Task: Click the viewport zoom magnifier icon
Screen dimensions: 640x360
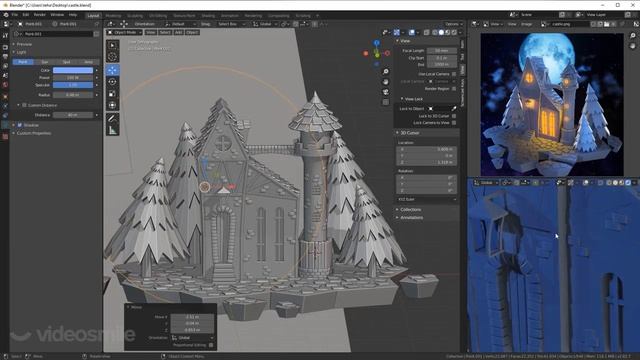Action: click(x=386, y=72)
